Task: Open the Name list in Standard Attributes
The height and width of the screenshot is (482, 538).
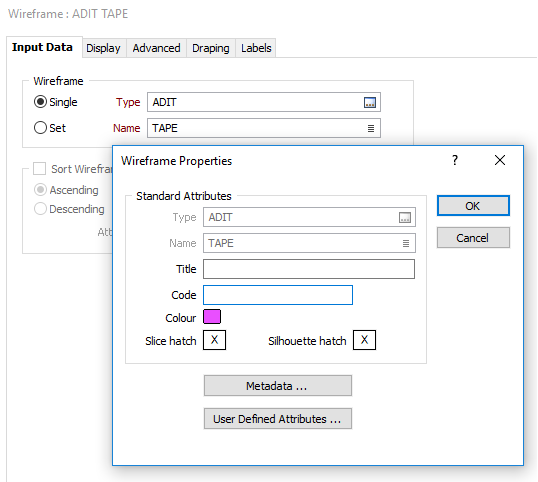Action: point(406,243)
